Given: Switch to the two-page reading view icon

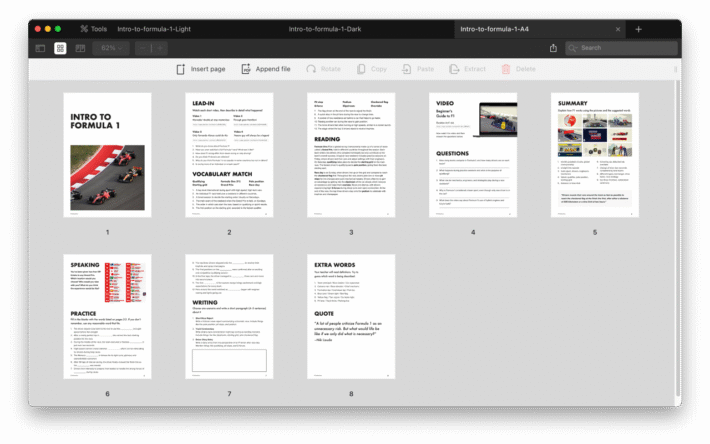Looking at the screenshot, I should tap(80, 48).
